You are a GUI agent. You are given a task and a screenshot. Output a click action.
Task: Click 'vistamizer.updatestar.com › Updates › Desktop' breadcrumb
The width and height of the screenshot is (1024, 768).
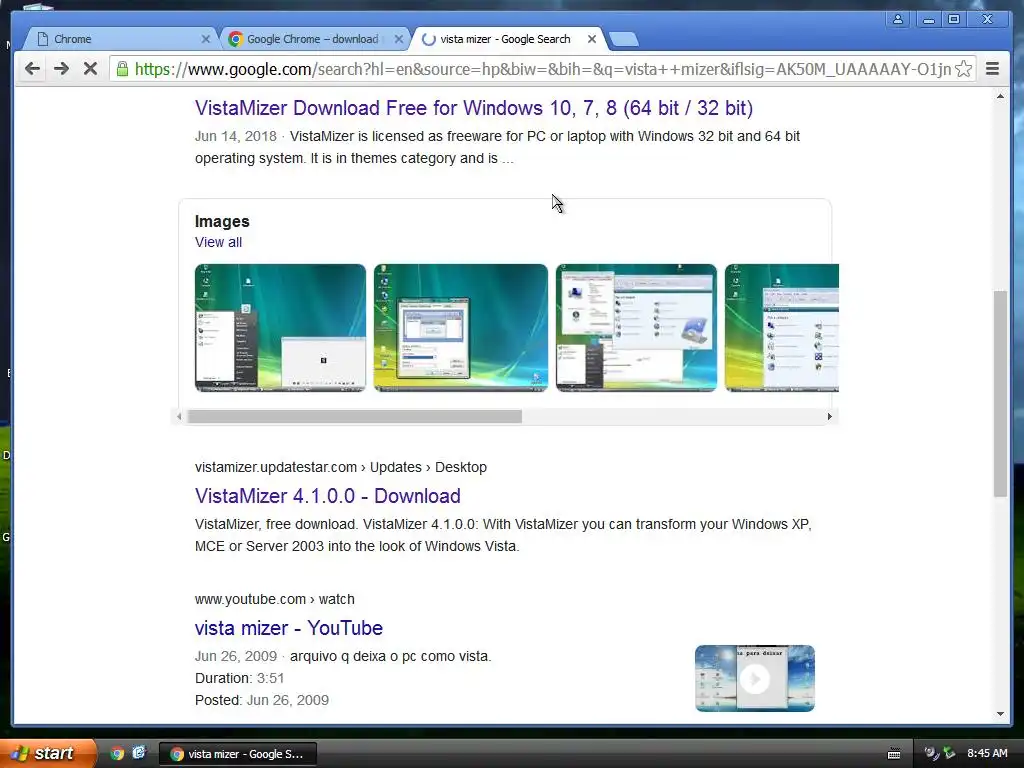coord(341,468)
